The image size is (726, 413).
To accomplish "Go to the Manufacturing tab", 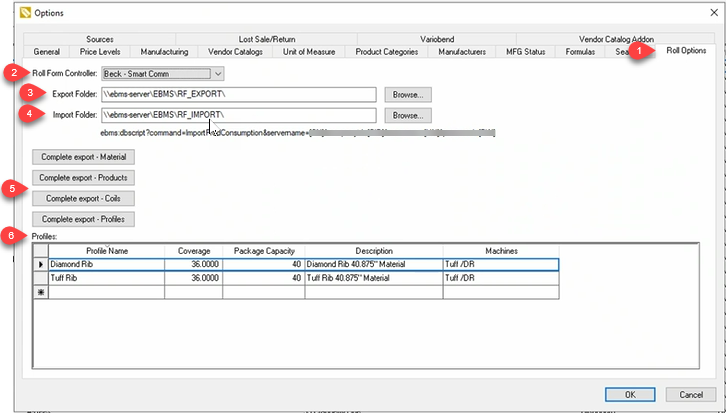I will click(164, 51).
